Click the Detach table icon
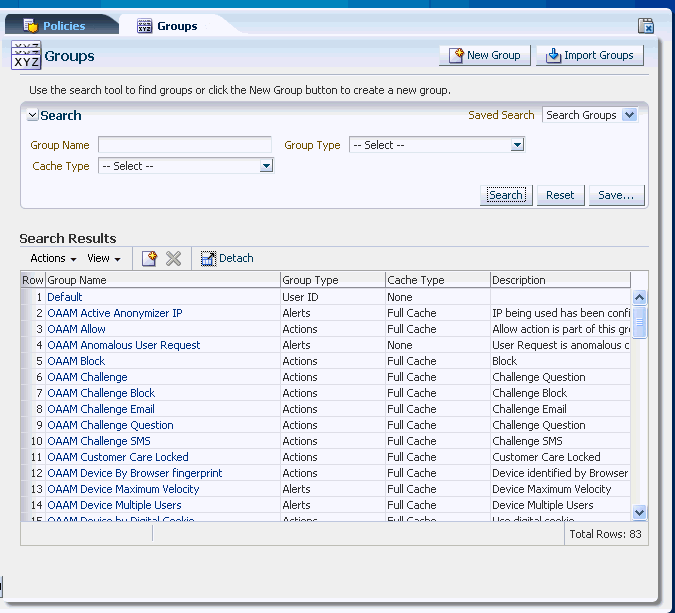This screenshot has height=613, width=675. (x=208, y=258)
